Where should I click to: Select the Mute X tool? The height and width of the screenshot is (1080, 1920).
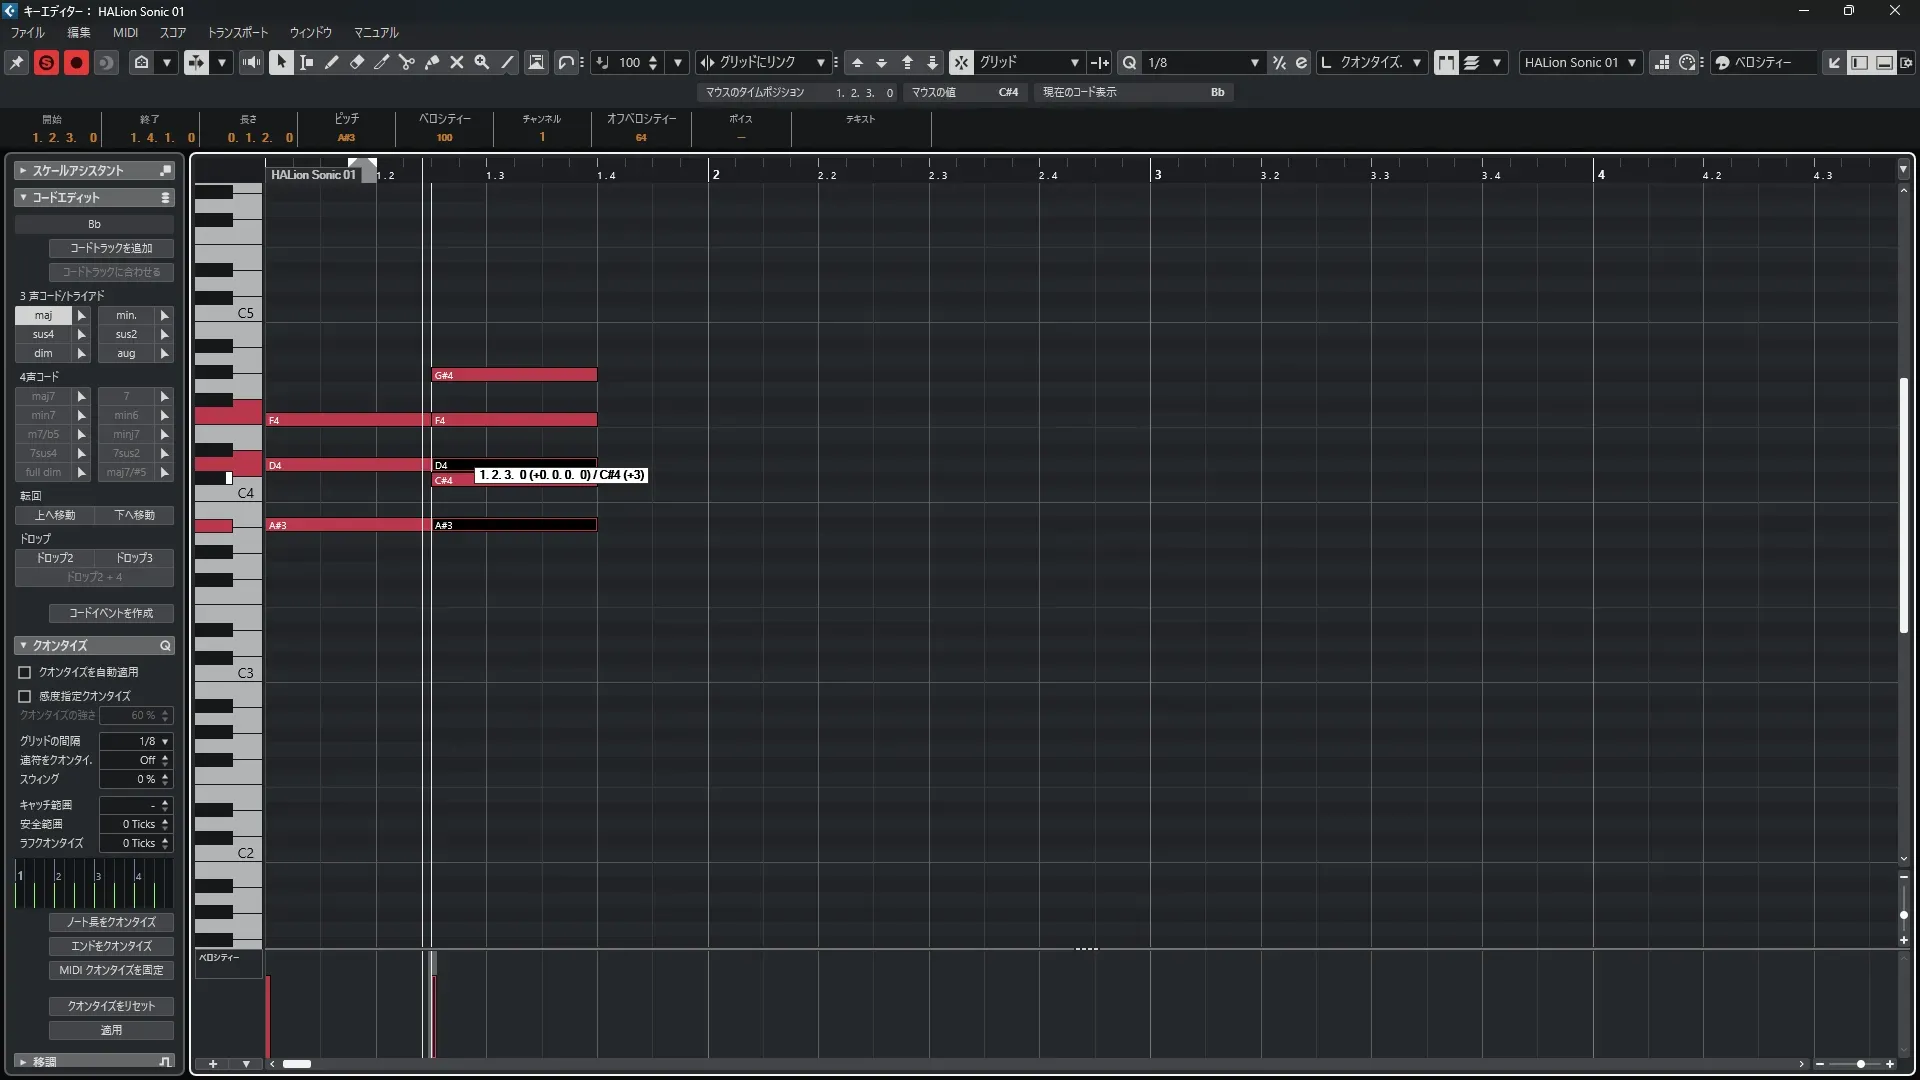tap(457, 62)
